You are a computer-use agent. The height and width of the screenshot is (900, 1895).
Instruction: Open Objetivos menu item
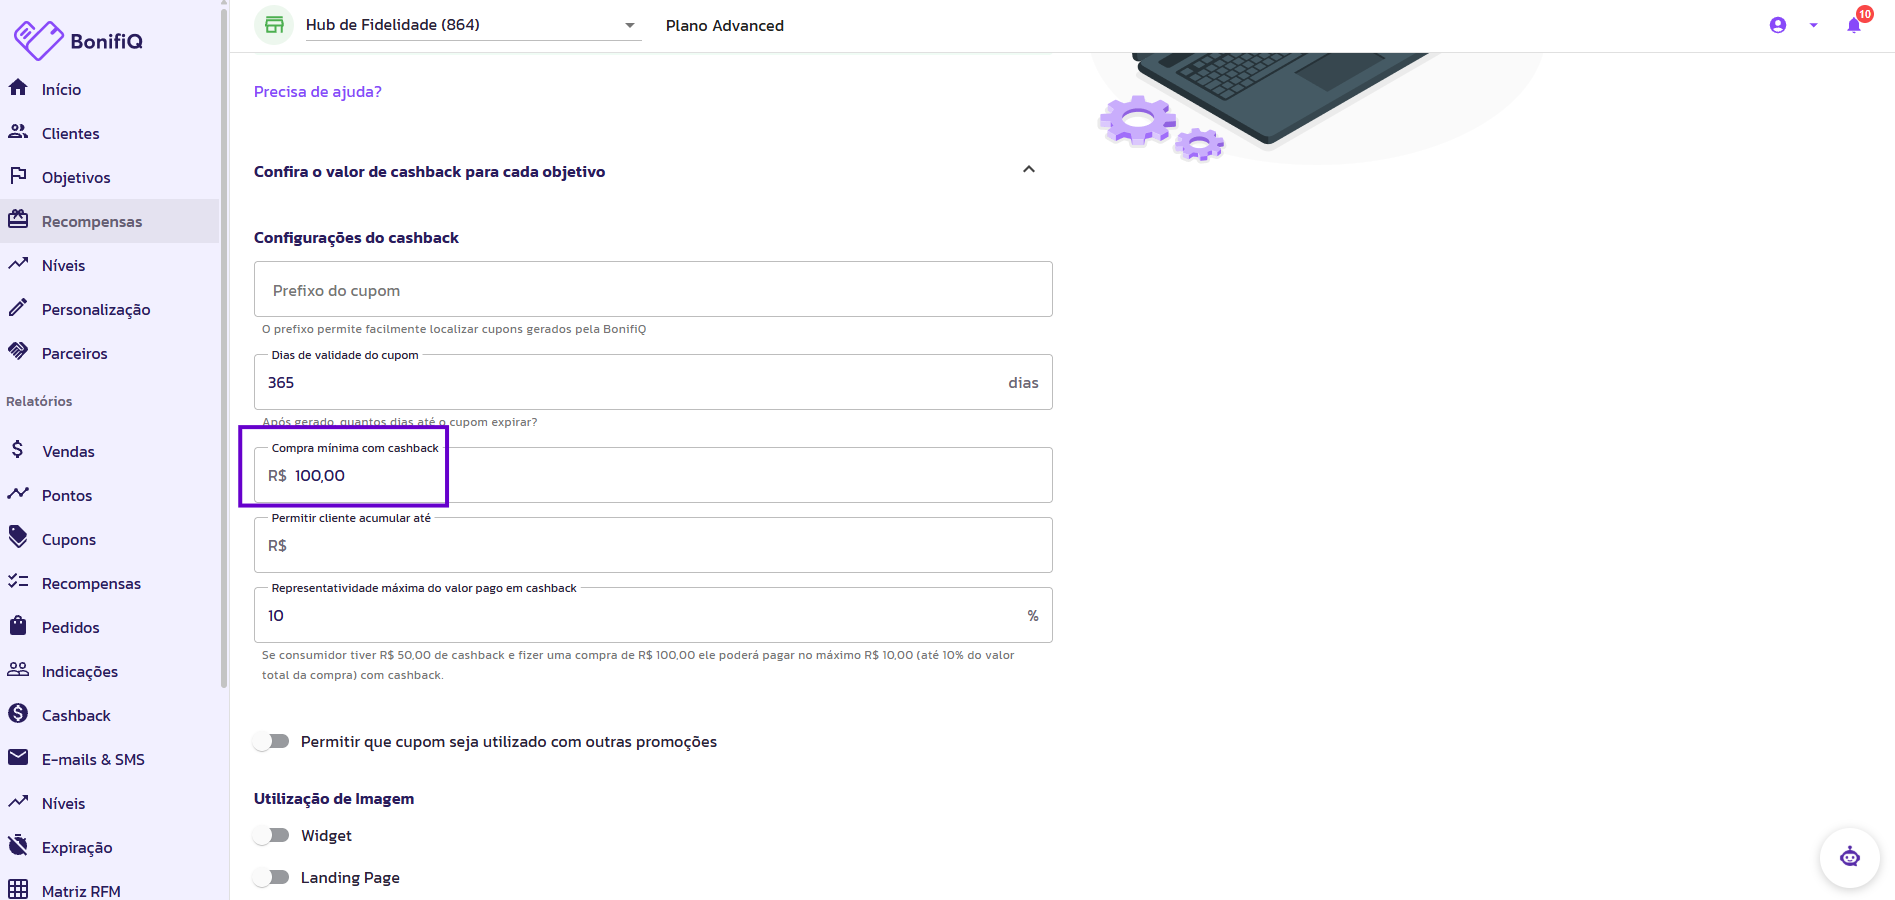click(x=109, y=177)
